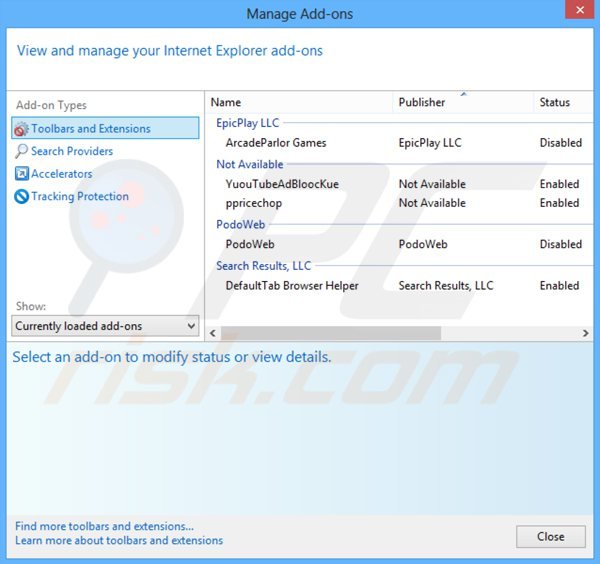Viewport: 600px width, 564px height.
Task: Click EpicPlay LLC publisher cell
Action: click(x=430, y=143)
